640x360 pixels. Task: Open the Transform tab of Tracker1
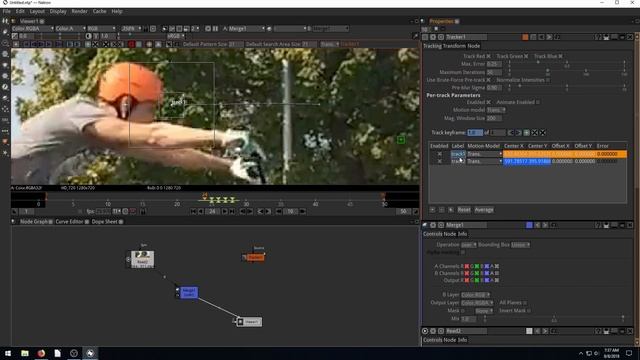(x=453, y=46)
